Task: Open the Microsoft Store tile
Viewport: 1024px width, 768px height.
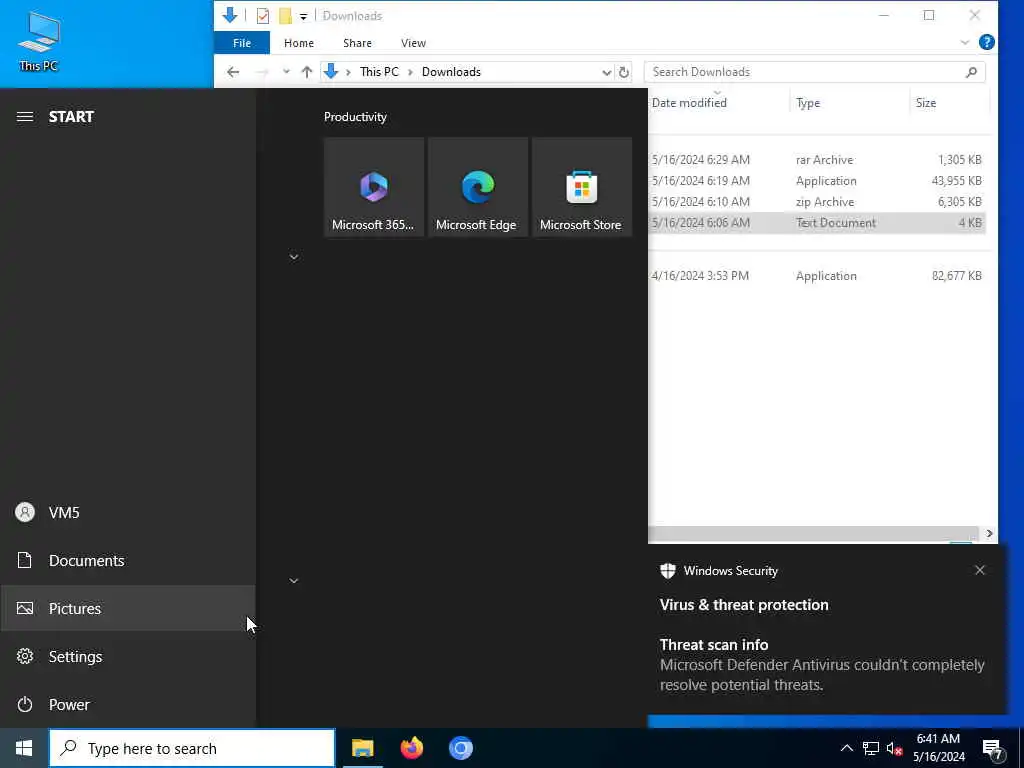Action: 582,187
